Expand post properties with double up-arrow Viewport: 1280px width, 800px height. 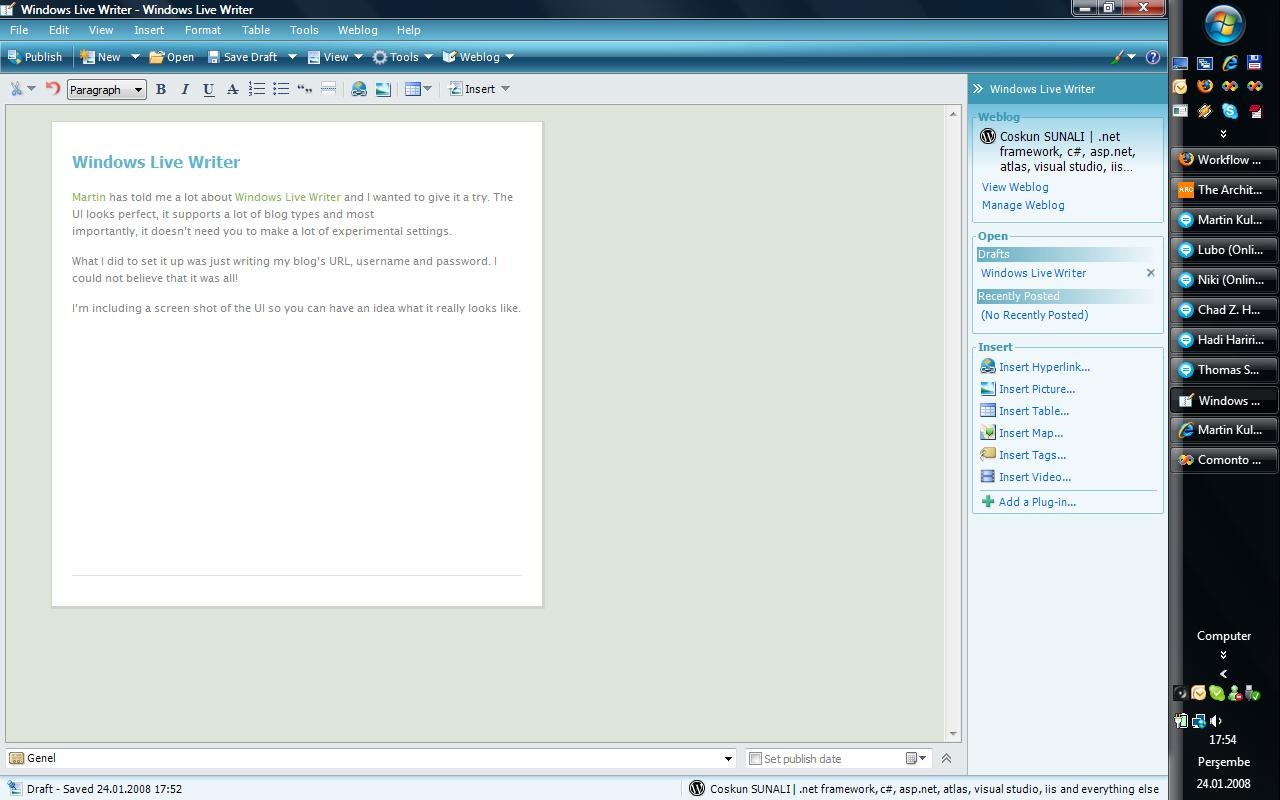click(x=946, y=758)
